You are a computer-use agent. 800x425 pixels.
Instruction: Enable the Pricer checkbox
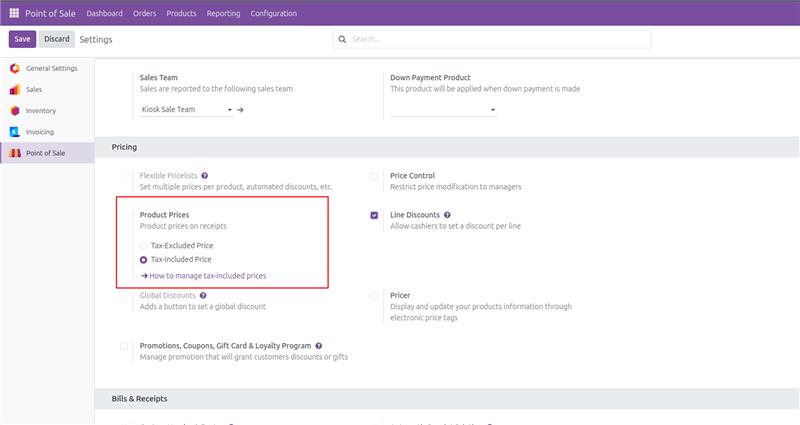pyautogui.click(x=374, y=296)
